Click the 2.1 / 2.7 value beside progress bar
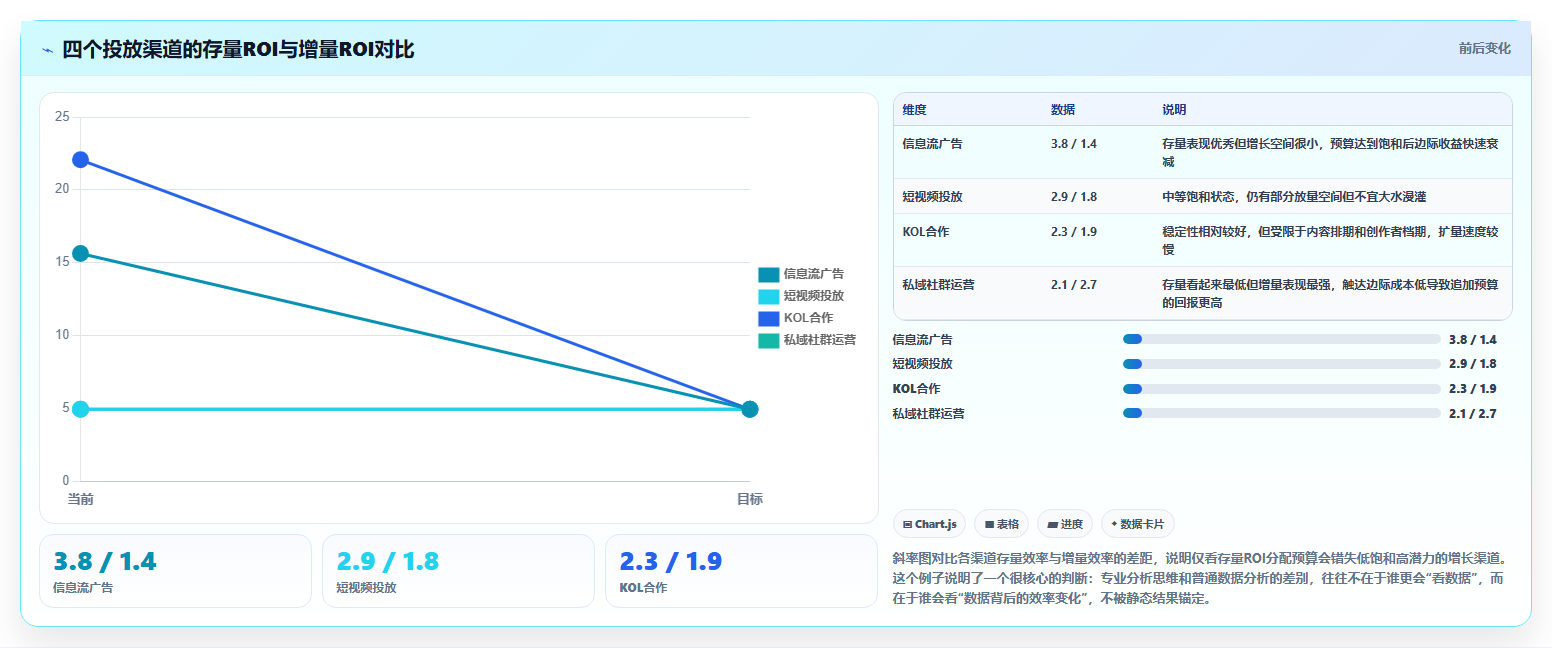Screen dimensions: 1552x648 [1473, 413]
